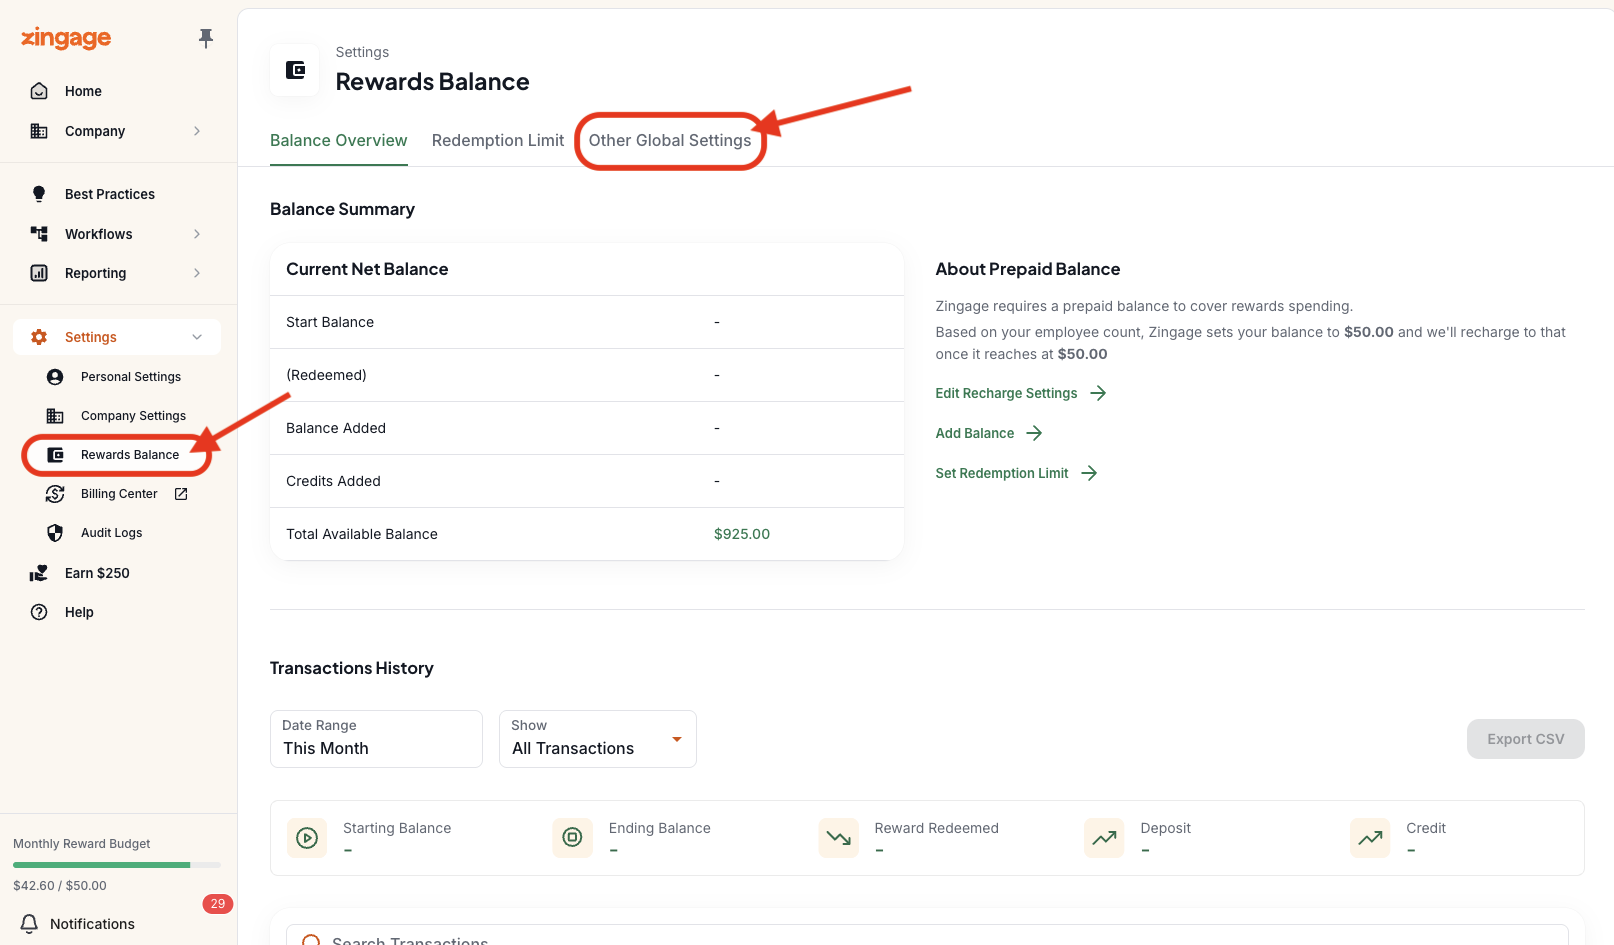The width and height of the screenshot is (1614, 945).
Task: Click the Add Balance link
Action: tap(975, 433)
